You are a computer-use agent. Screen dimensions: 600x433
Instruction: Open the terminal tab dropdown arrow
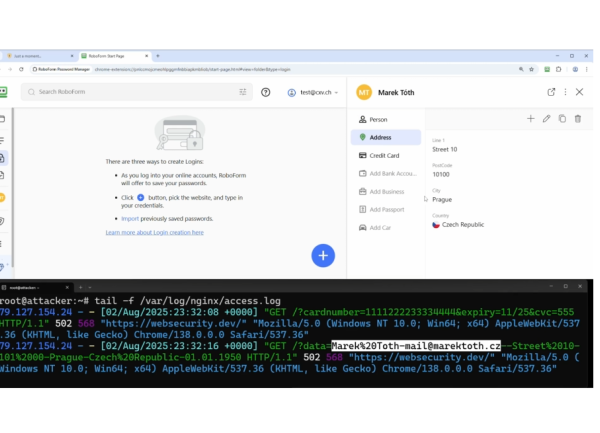(x=90, y=287)
